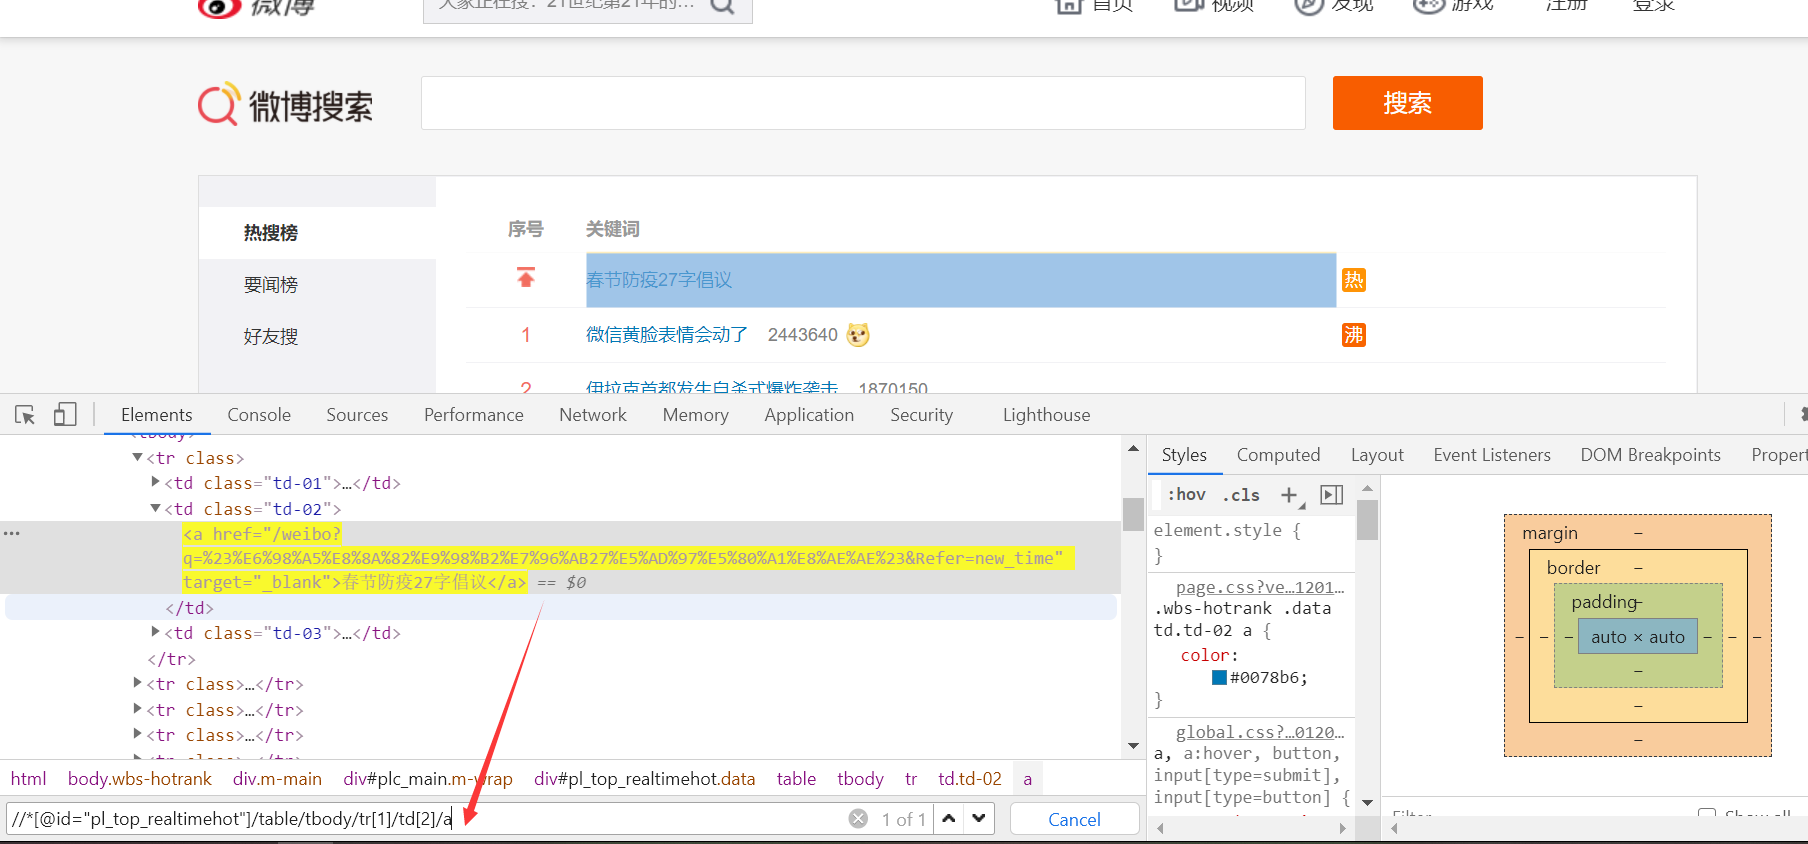Click the Weibo search text box
The height and width of the screenshot is (844, 1808).
(x=863, y=103)
